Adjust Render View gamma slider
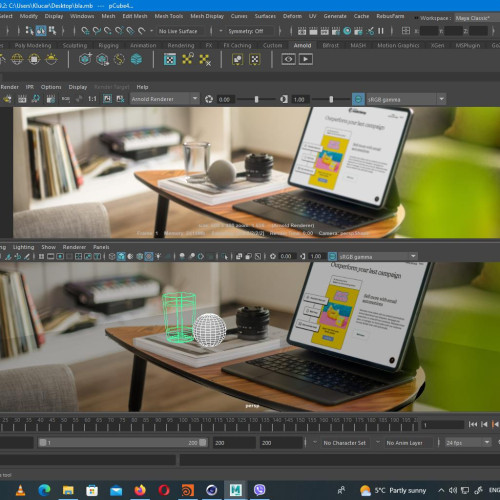500x500 pixels. coord(331,99)
